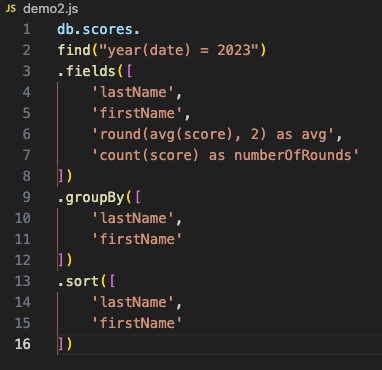Click 'lastName' string on line 14

(x=133, y=302)
